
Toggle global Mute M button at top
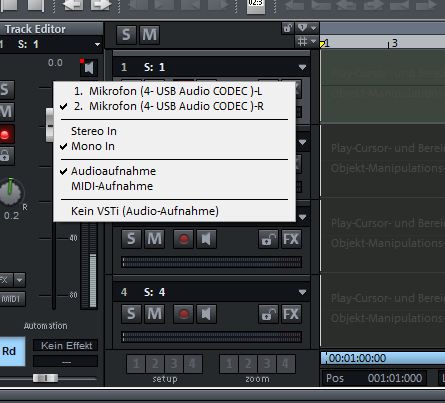tap(149, 35)
